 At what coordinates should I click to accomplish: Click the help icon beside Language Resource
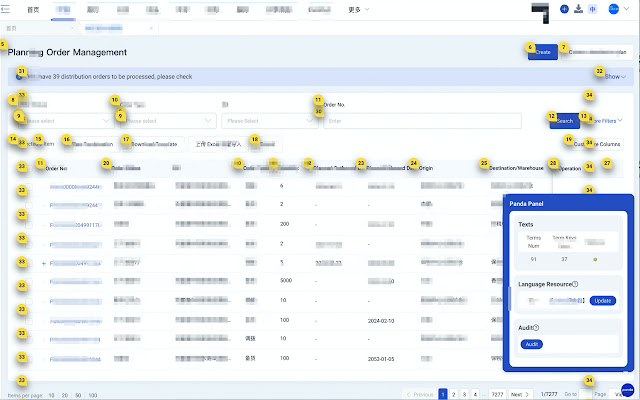[x=575, y=284]
